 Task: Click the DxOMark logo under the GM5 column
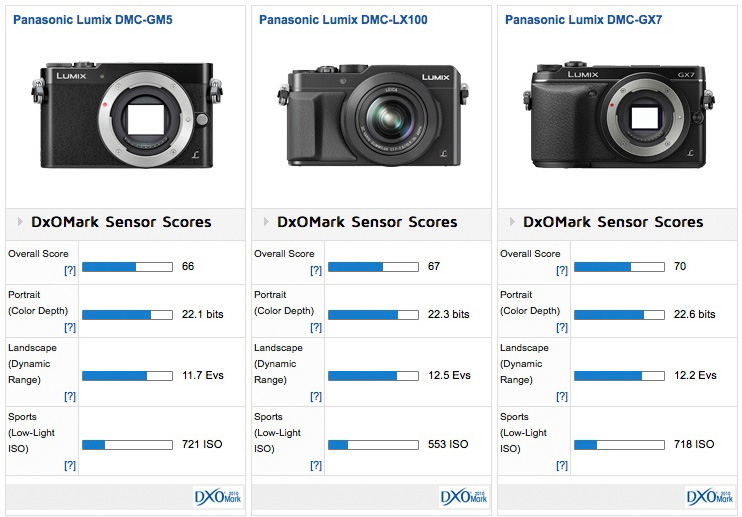[218, 497]
